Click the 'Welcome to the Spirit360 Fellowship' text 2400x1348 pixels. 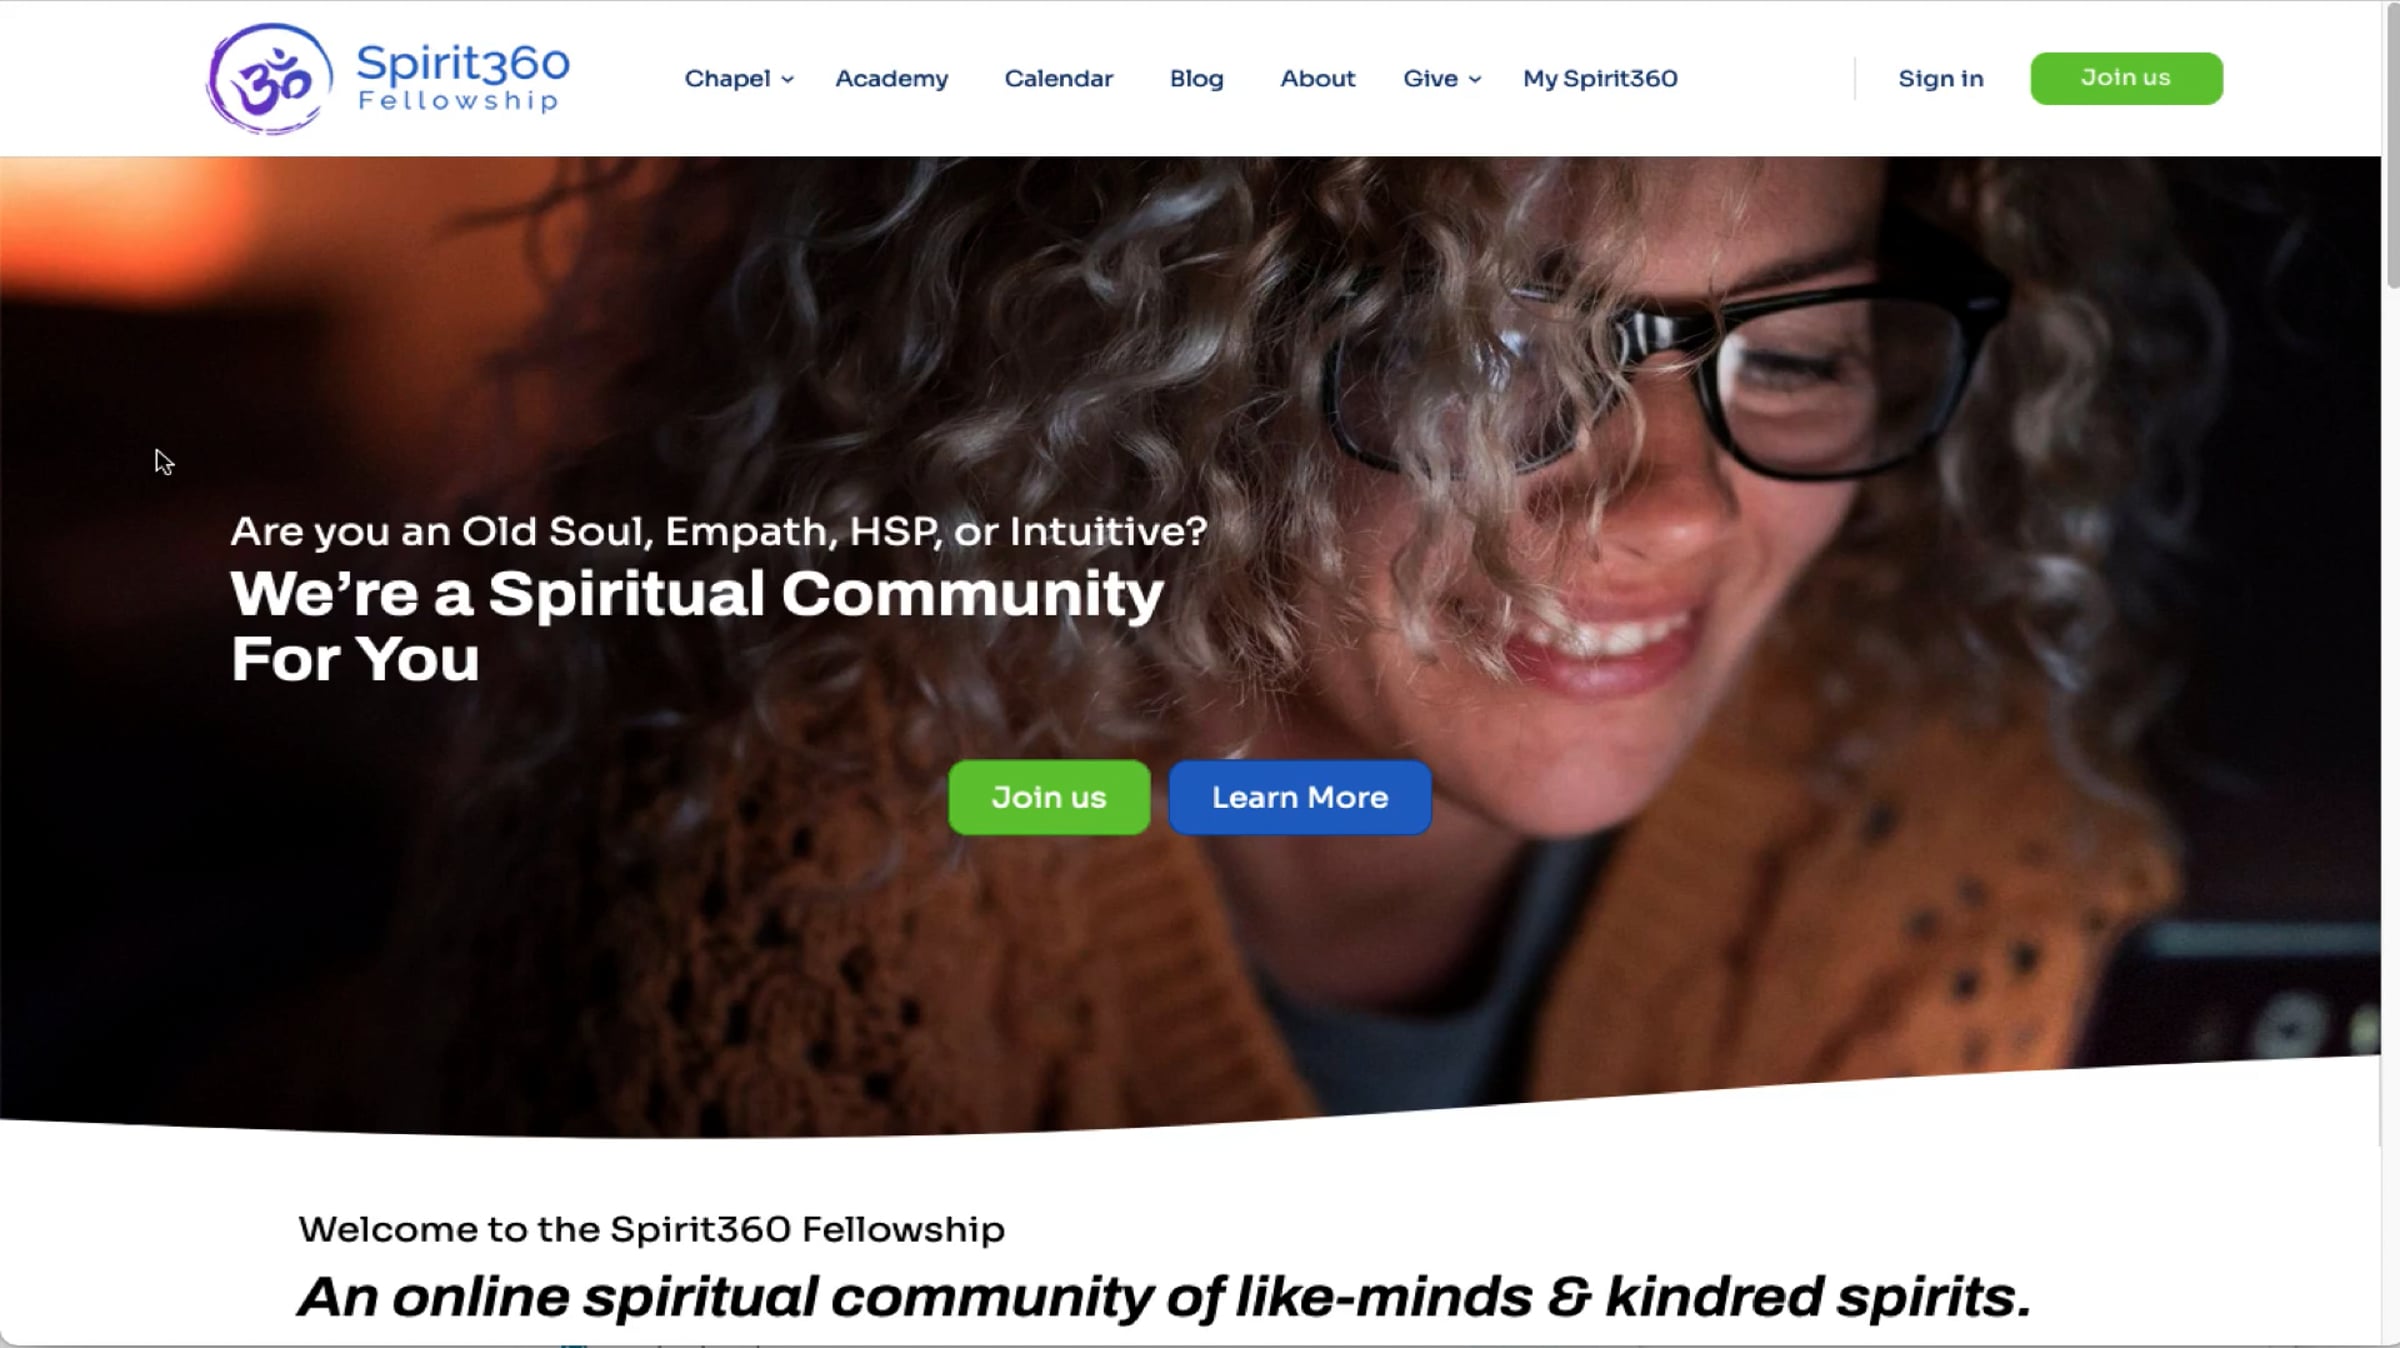point(651,1229)
